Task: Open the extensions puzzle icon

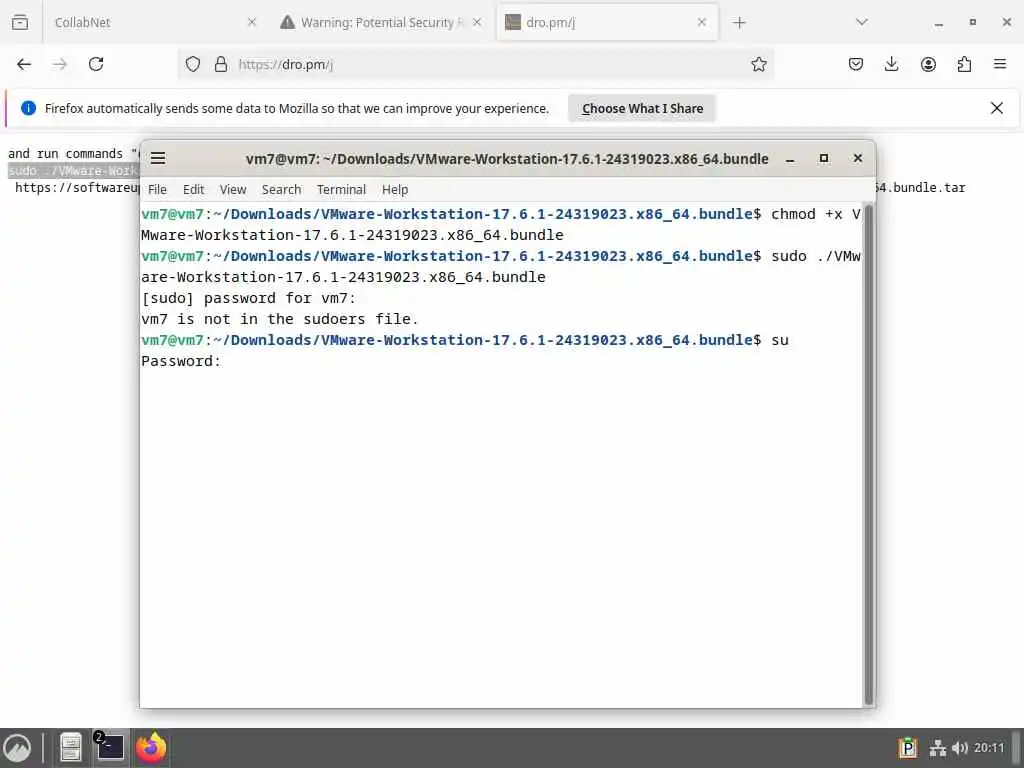Action: pos(964,64)
